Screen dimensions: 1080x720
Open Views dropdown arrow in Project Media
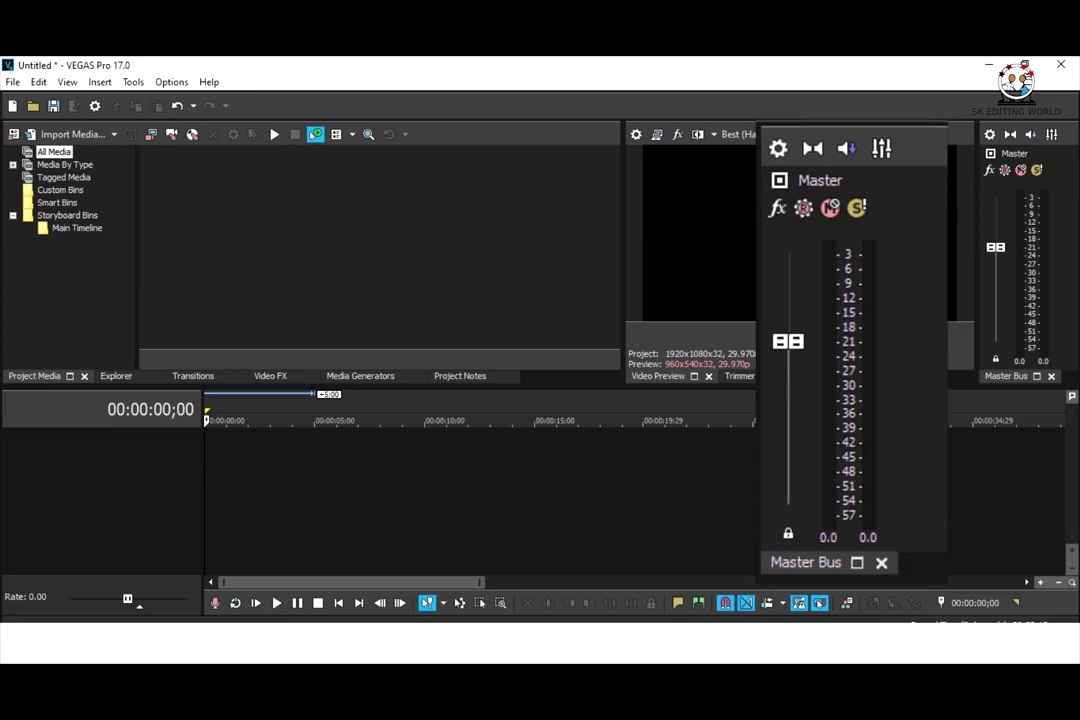point(352,134)
